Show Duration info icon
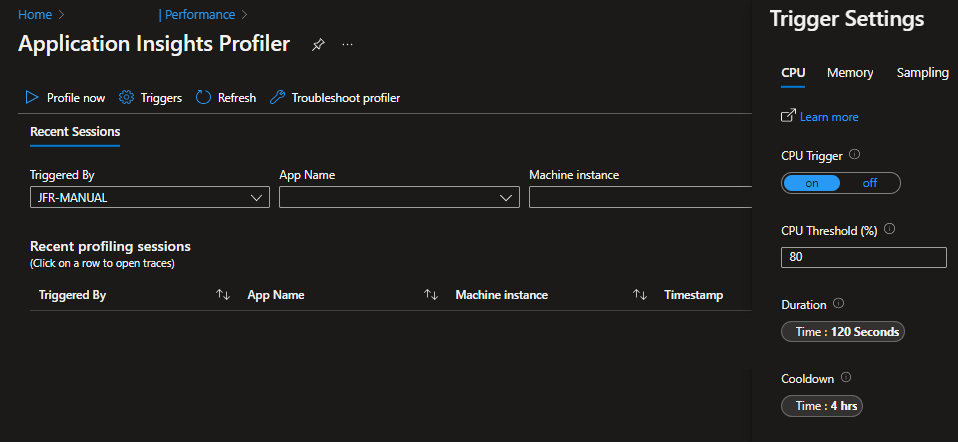This screenshot has height=445, width=958. tap(838, 303)
